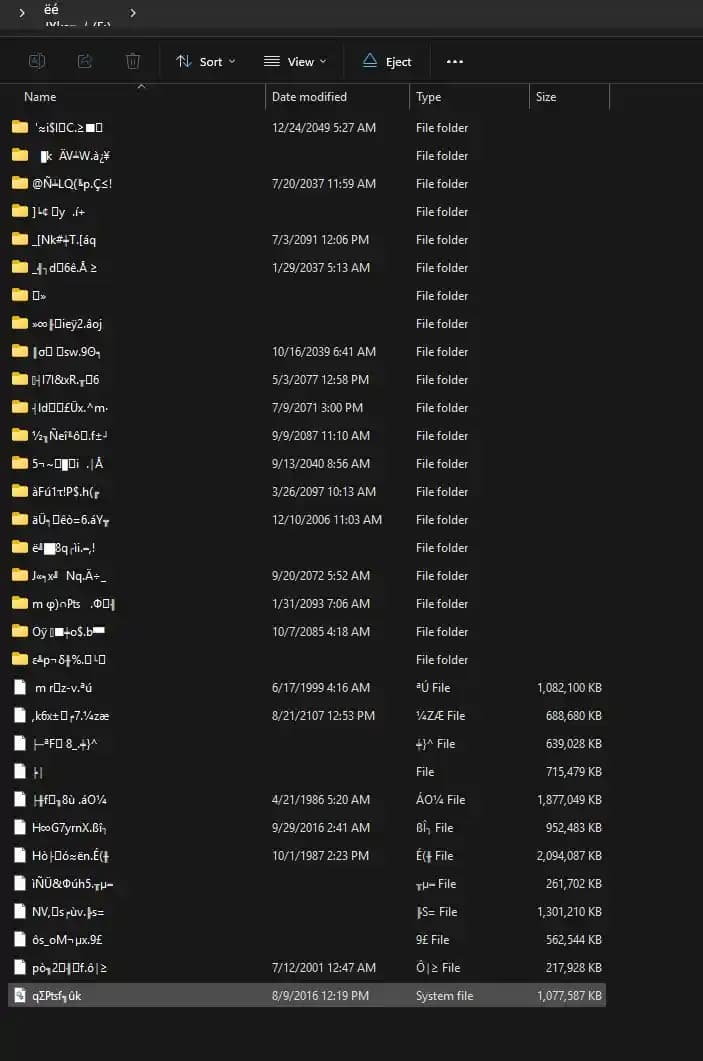The image size is (703, 1061).
Task: Click the Size column header
Action: coord(546,97)
